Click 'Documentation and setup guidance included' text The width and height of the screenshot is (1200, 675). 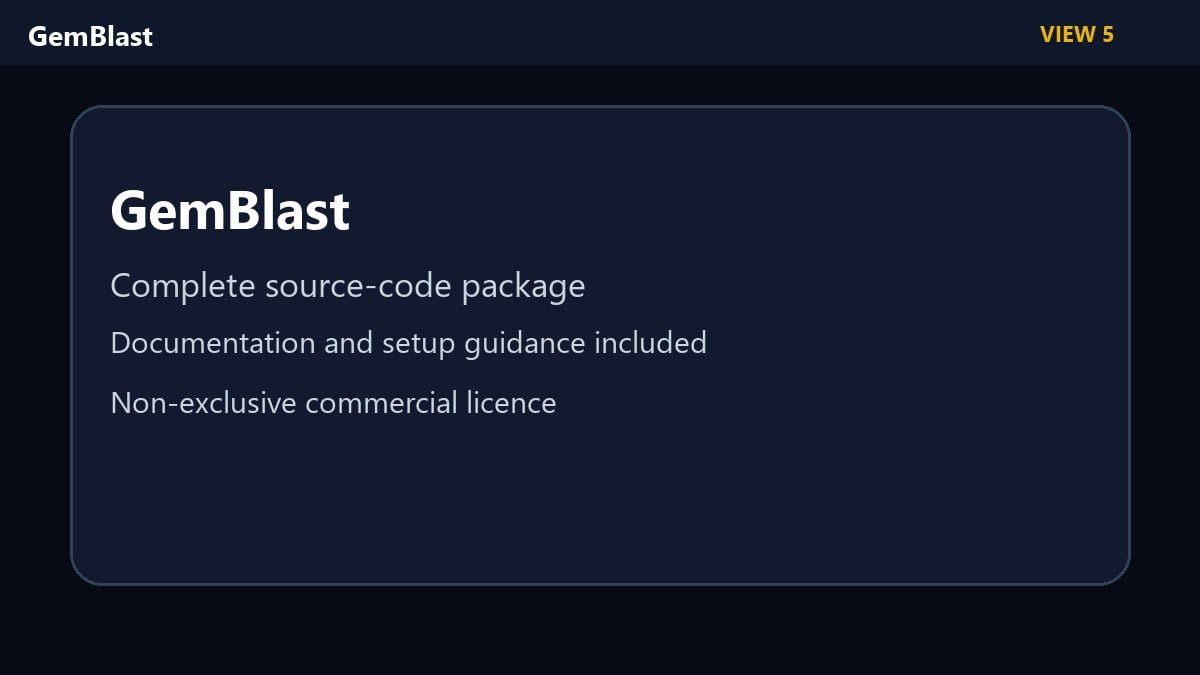408,343
